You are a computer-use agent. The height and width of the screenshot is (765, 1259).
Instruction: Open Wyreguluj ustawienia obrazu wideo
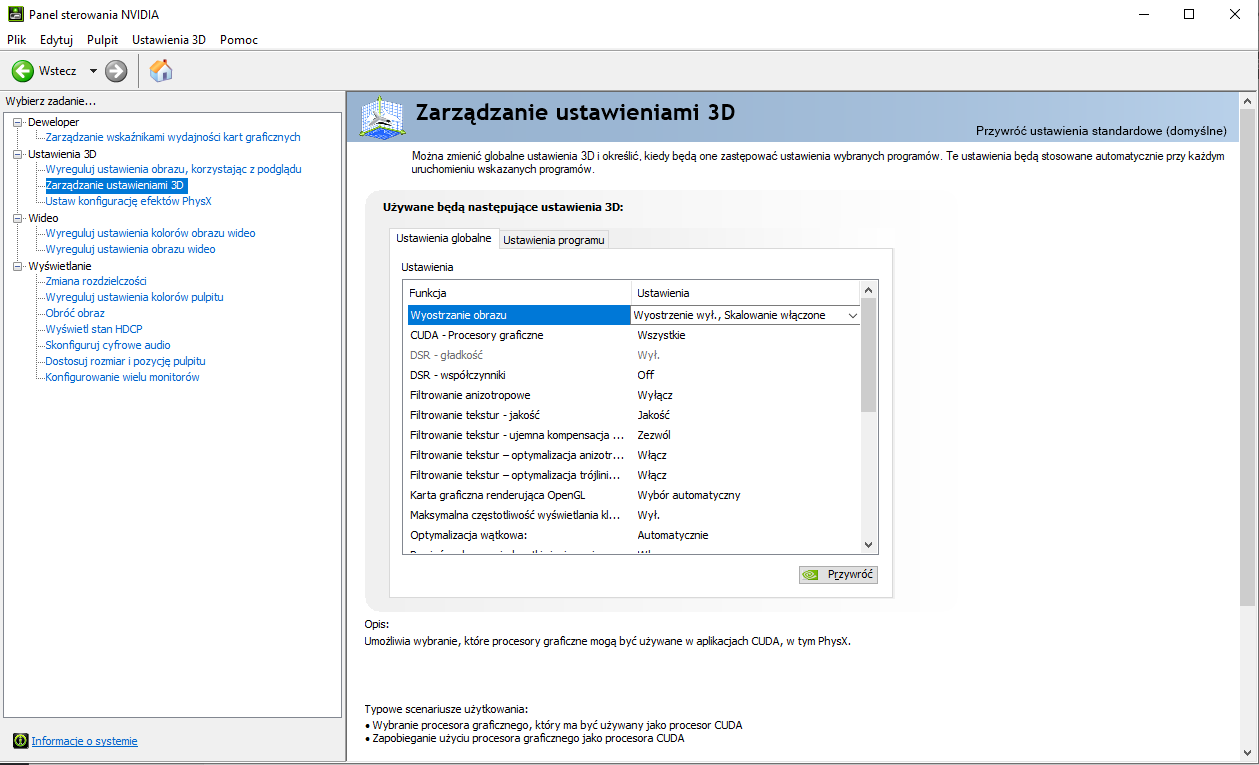130,249
